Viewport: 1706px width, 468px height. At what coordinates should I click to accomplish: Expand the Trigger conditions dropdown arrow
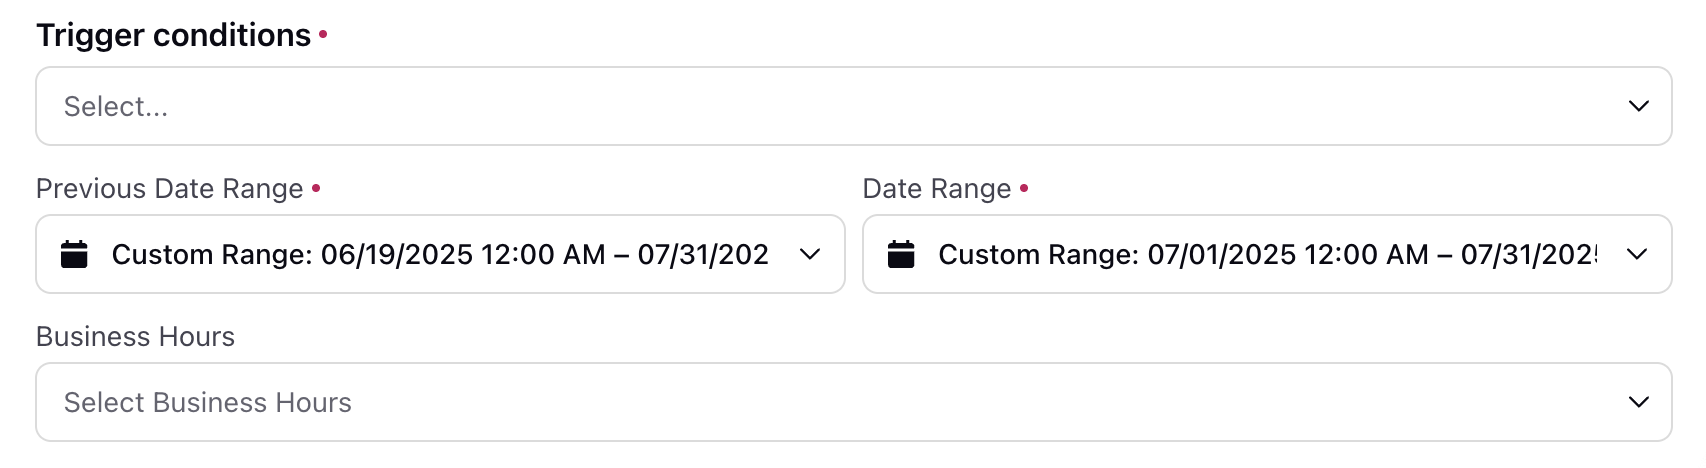coord(1638,106)
